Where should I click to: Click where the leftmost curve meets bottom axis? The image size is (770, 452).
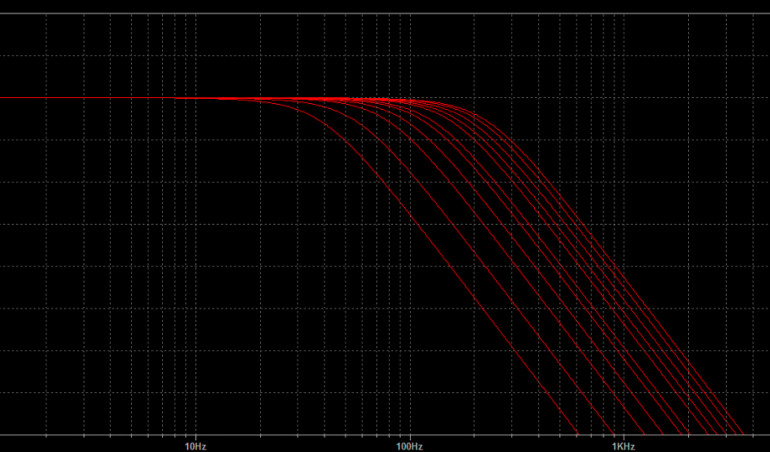[580, 435]
